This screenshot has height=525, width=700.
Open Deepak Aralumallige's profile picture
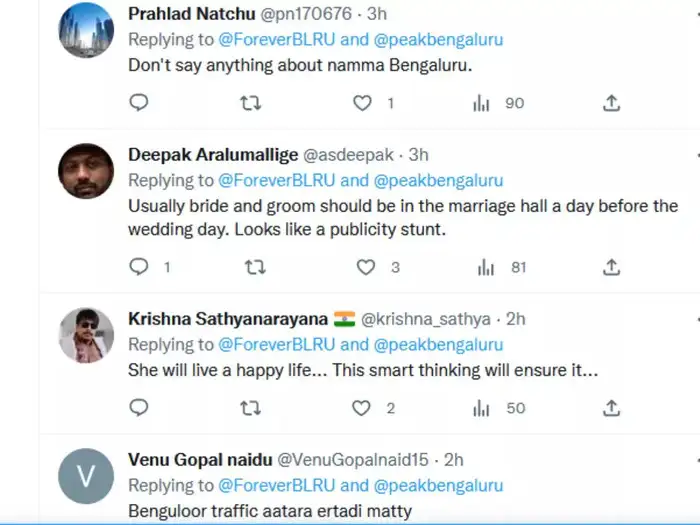[86, 171]
